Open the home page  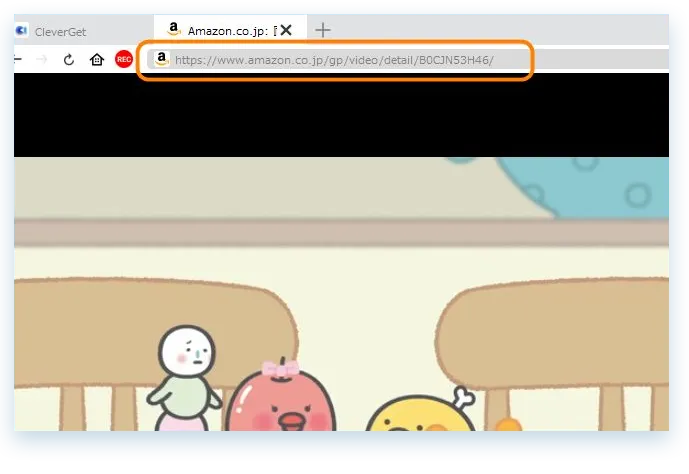(x=97, y=59)
